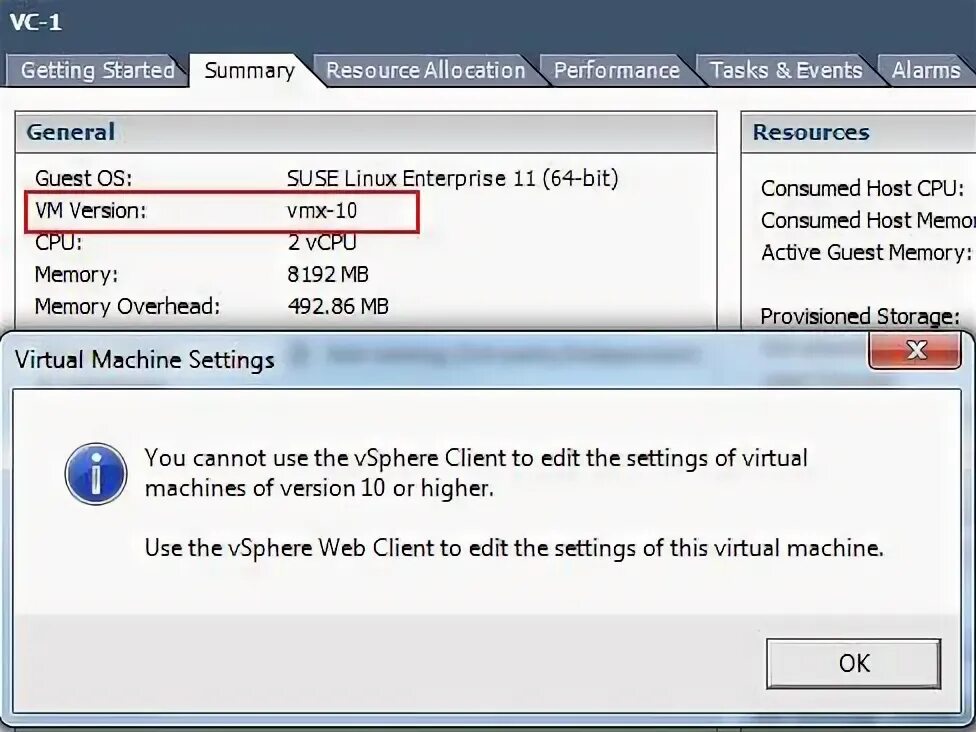Viewport: 976px width, 732px height.
Task: Click the VC-1 title text
Action: click(x=35, y=22)
